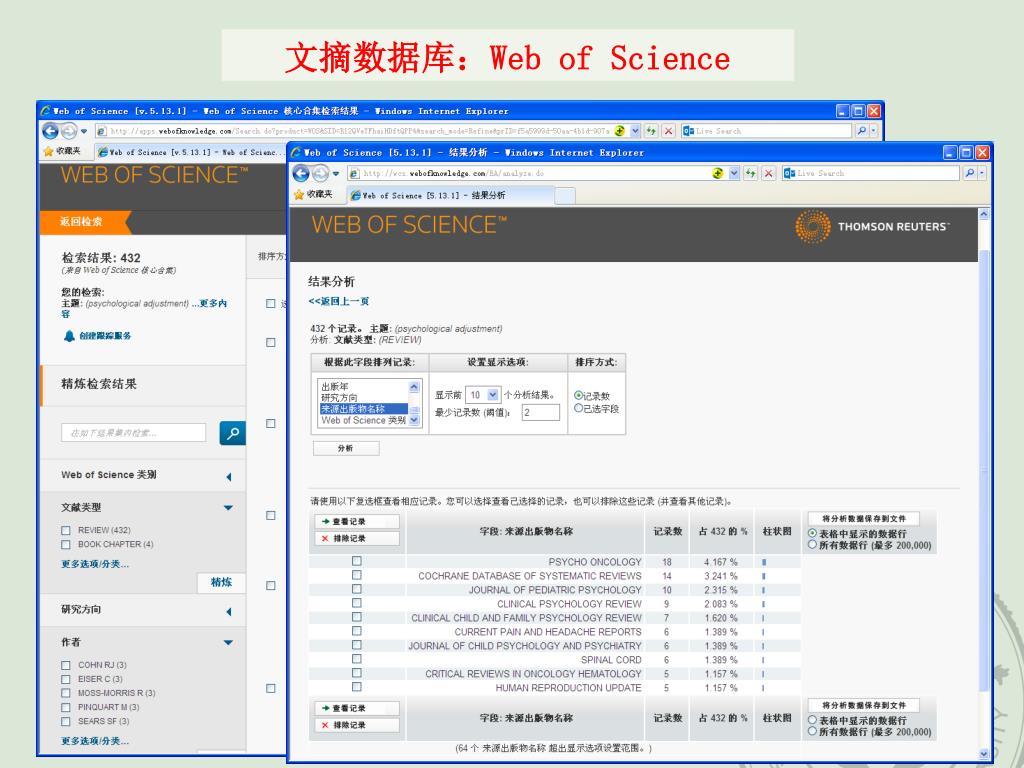This screenshot has width=1024, height=768.
Task: Click the address bar in 结果分析 window
Action: 529,174
